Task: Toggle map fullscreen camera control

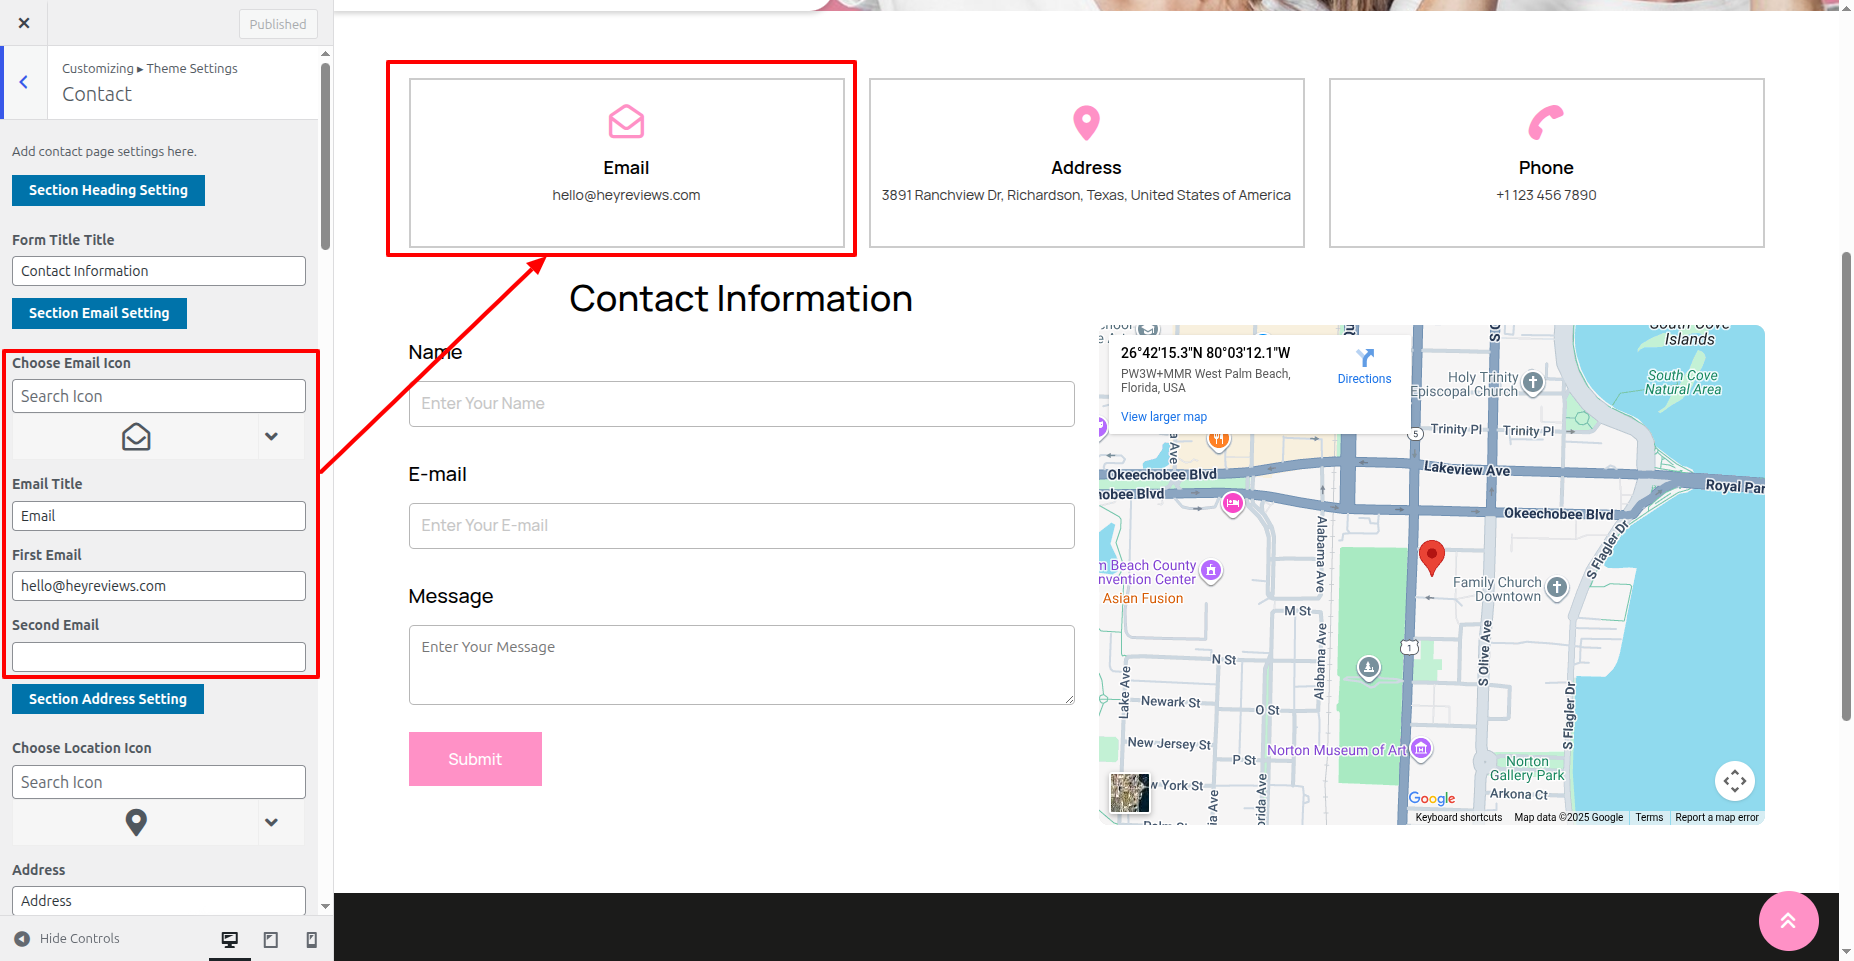Action: click(x=1734, y=781)
